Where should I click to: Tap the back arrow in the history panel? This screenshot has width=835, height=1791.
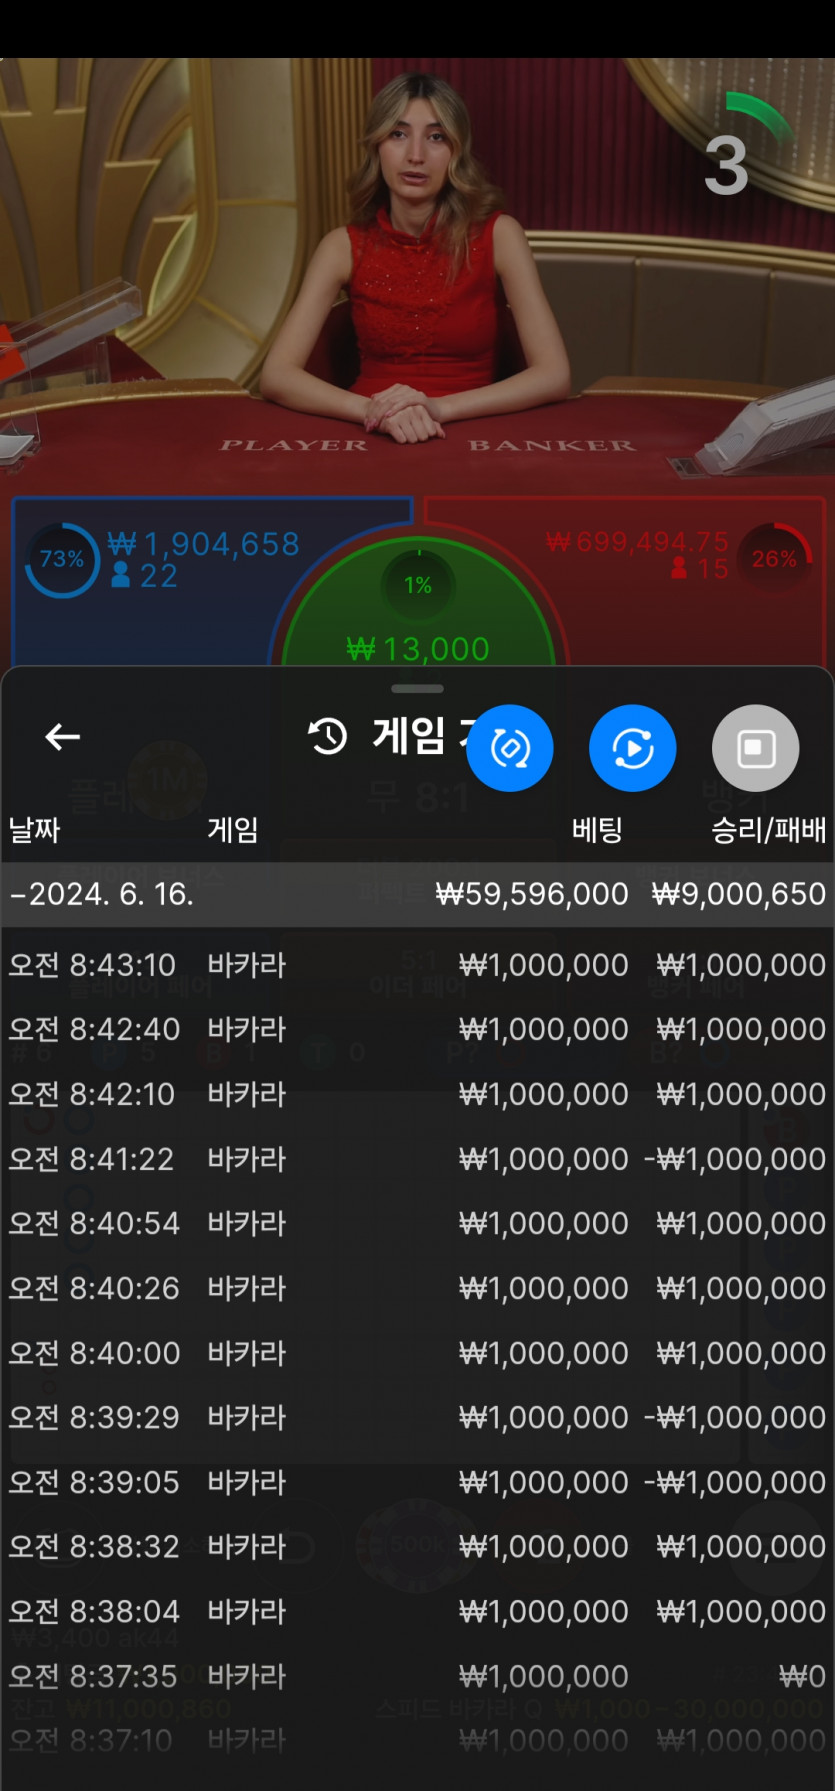(x=62, y=737)
